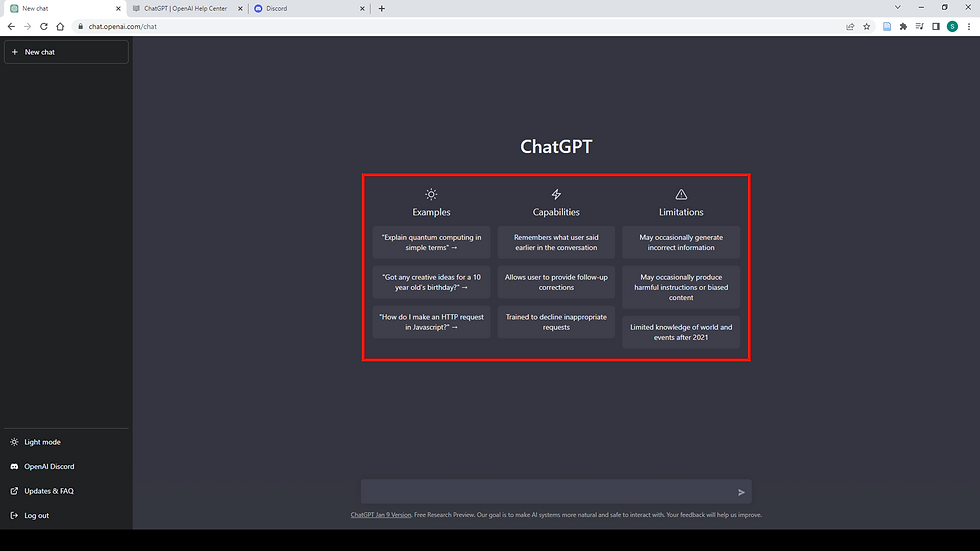The height and width of the screenshot is (551, 980).
Task: Click the address bar URL
Action: pos(122,26)
